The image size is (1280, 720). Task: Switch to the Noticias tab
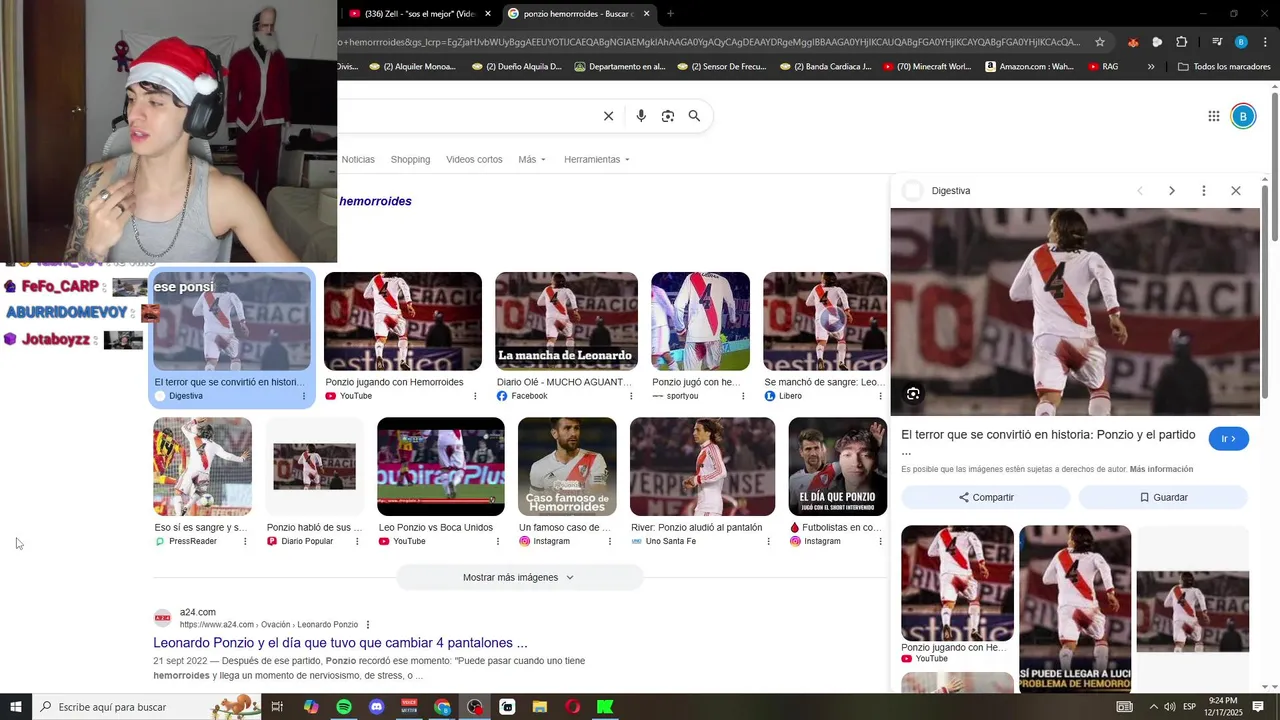(x=358, y=160)
